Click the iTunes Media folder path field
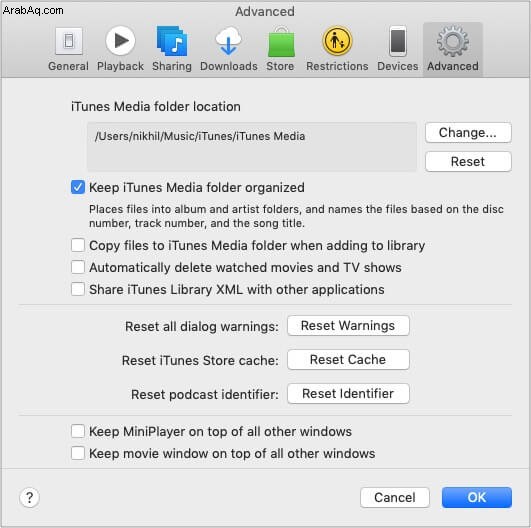This screenshot has width=531, height=528. pyautogui.click(x=252, y=147)
